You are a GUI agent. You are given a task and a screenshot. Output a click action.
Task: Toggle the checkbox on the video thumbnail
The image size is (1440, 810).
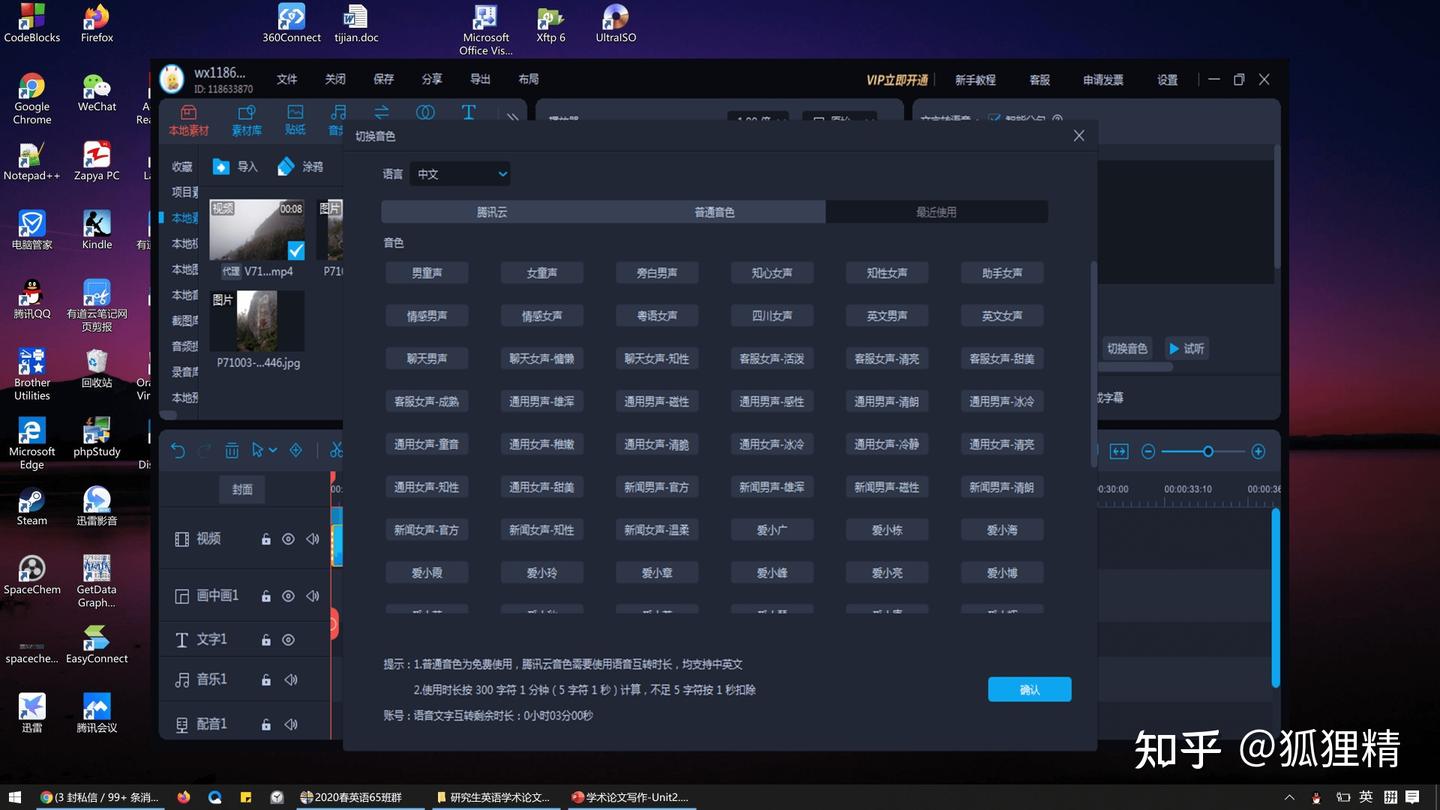point(296,251)
